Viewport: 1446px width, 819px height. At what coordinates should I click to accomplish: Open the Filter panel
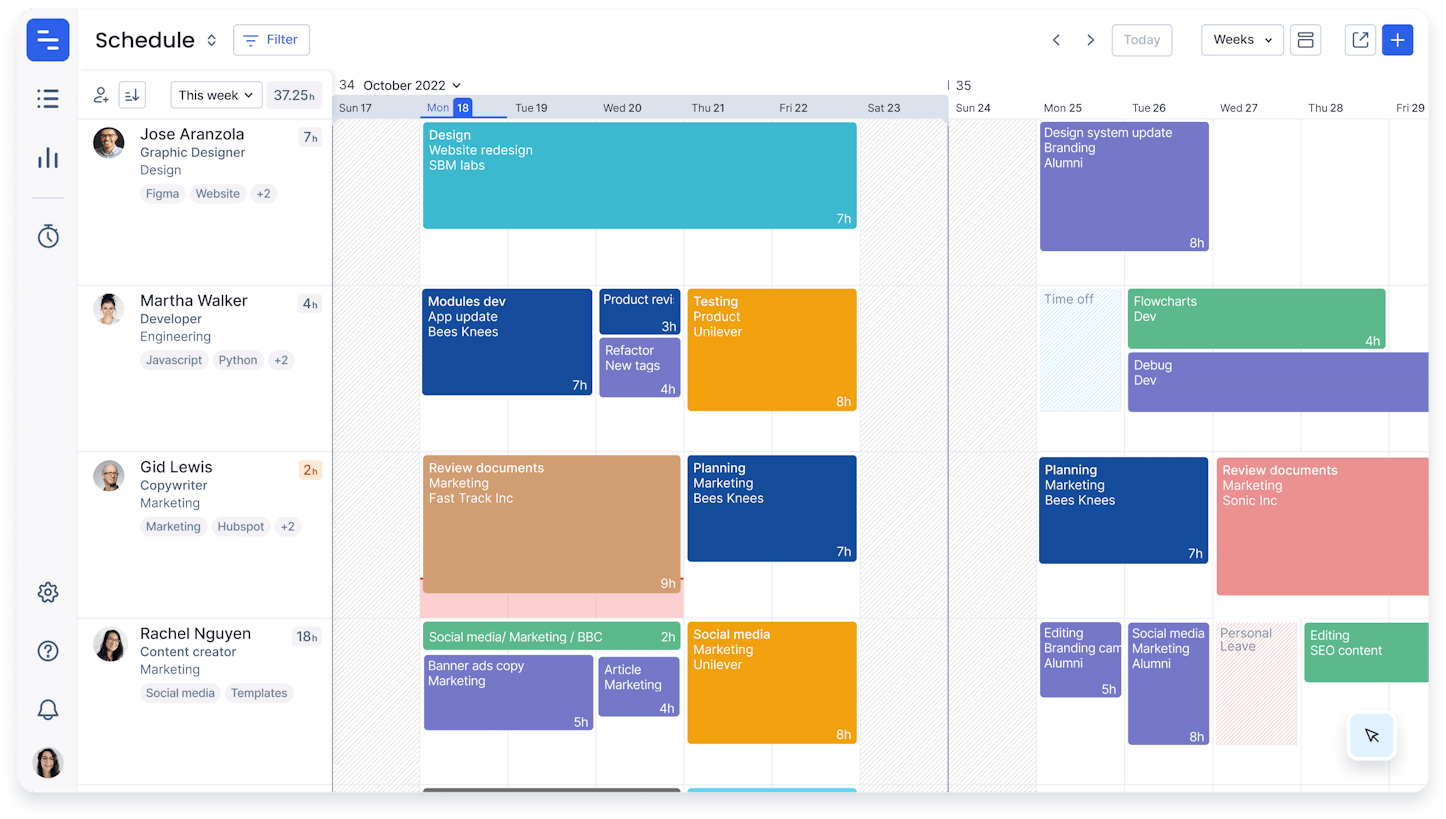(271, 40)
